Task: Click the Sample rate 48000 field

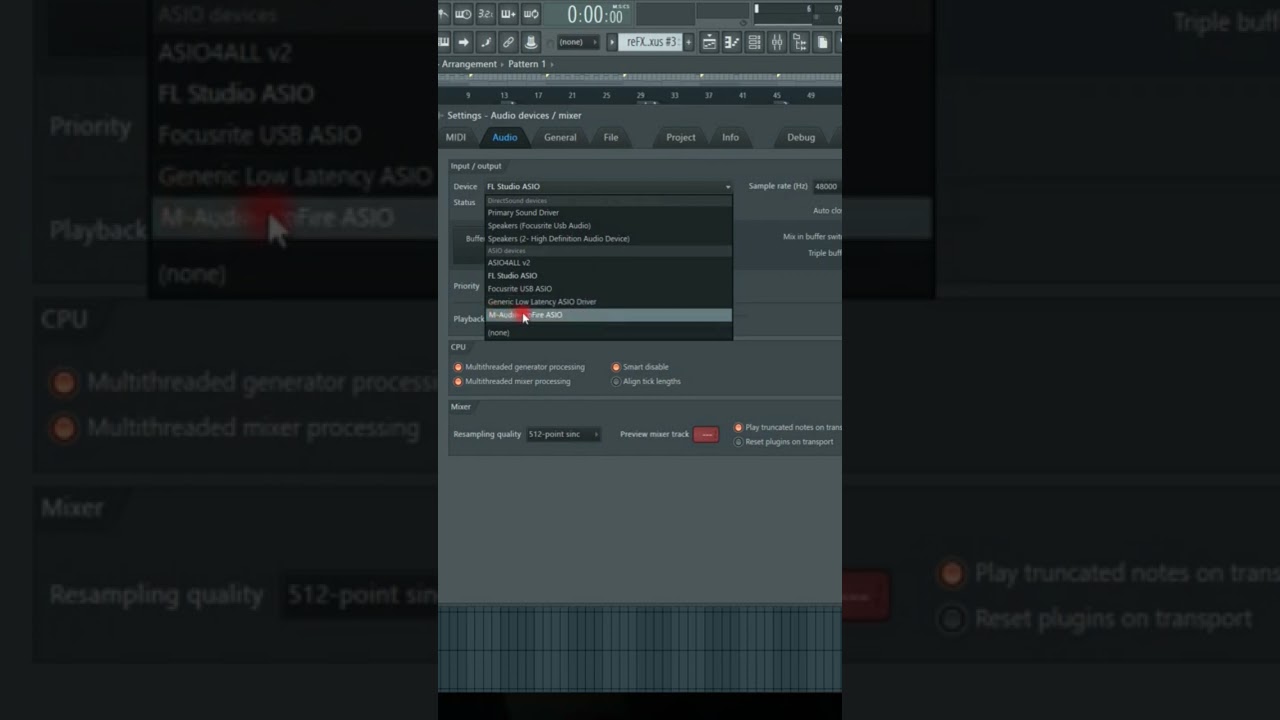Action: (x=826, y=187)
